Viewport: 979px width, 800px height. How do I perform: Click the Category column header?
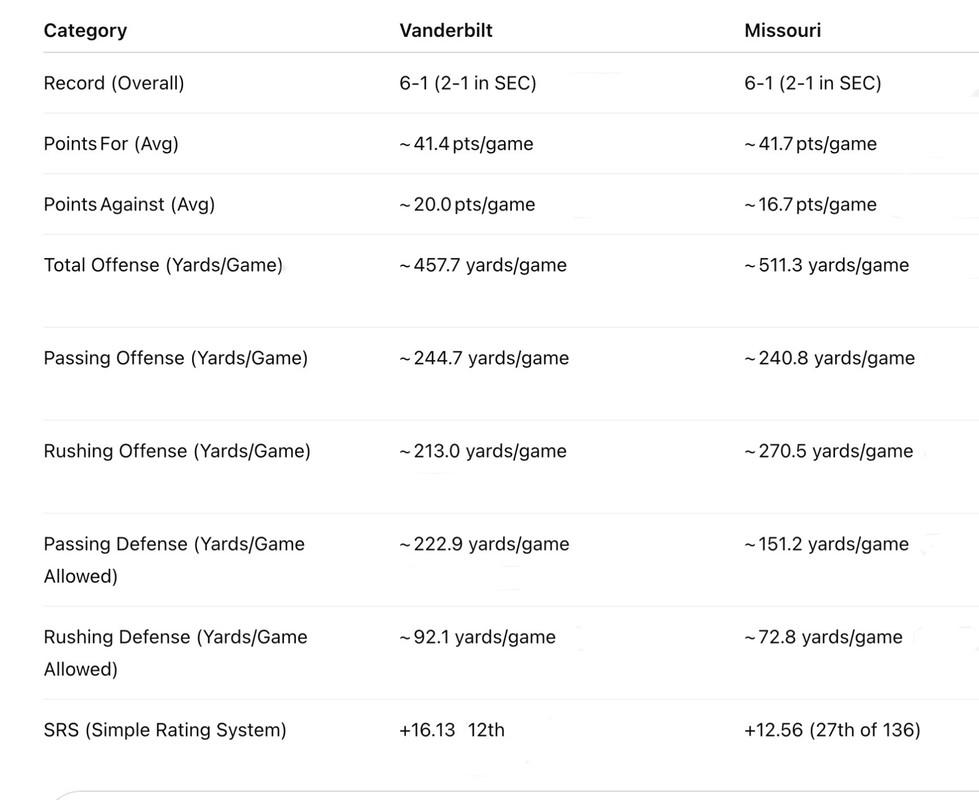tap(85, 30)
